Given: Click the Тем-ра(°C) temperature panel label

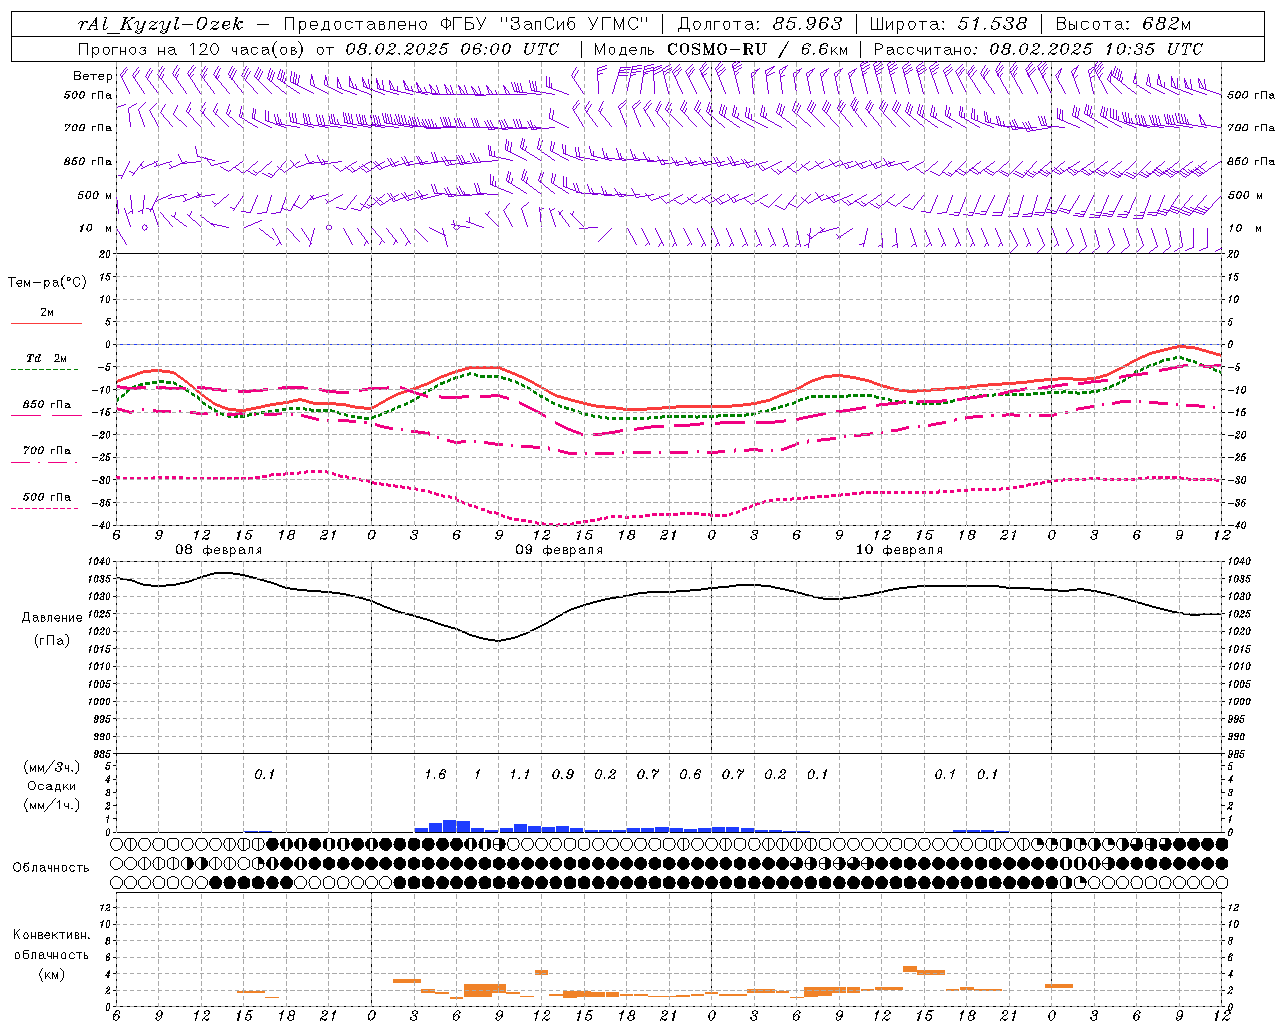Looking at the screenshot, I should [47, 283].
